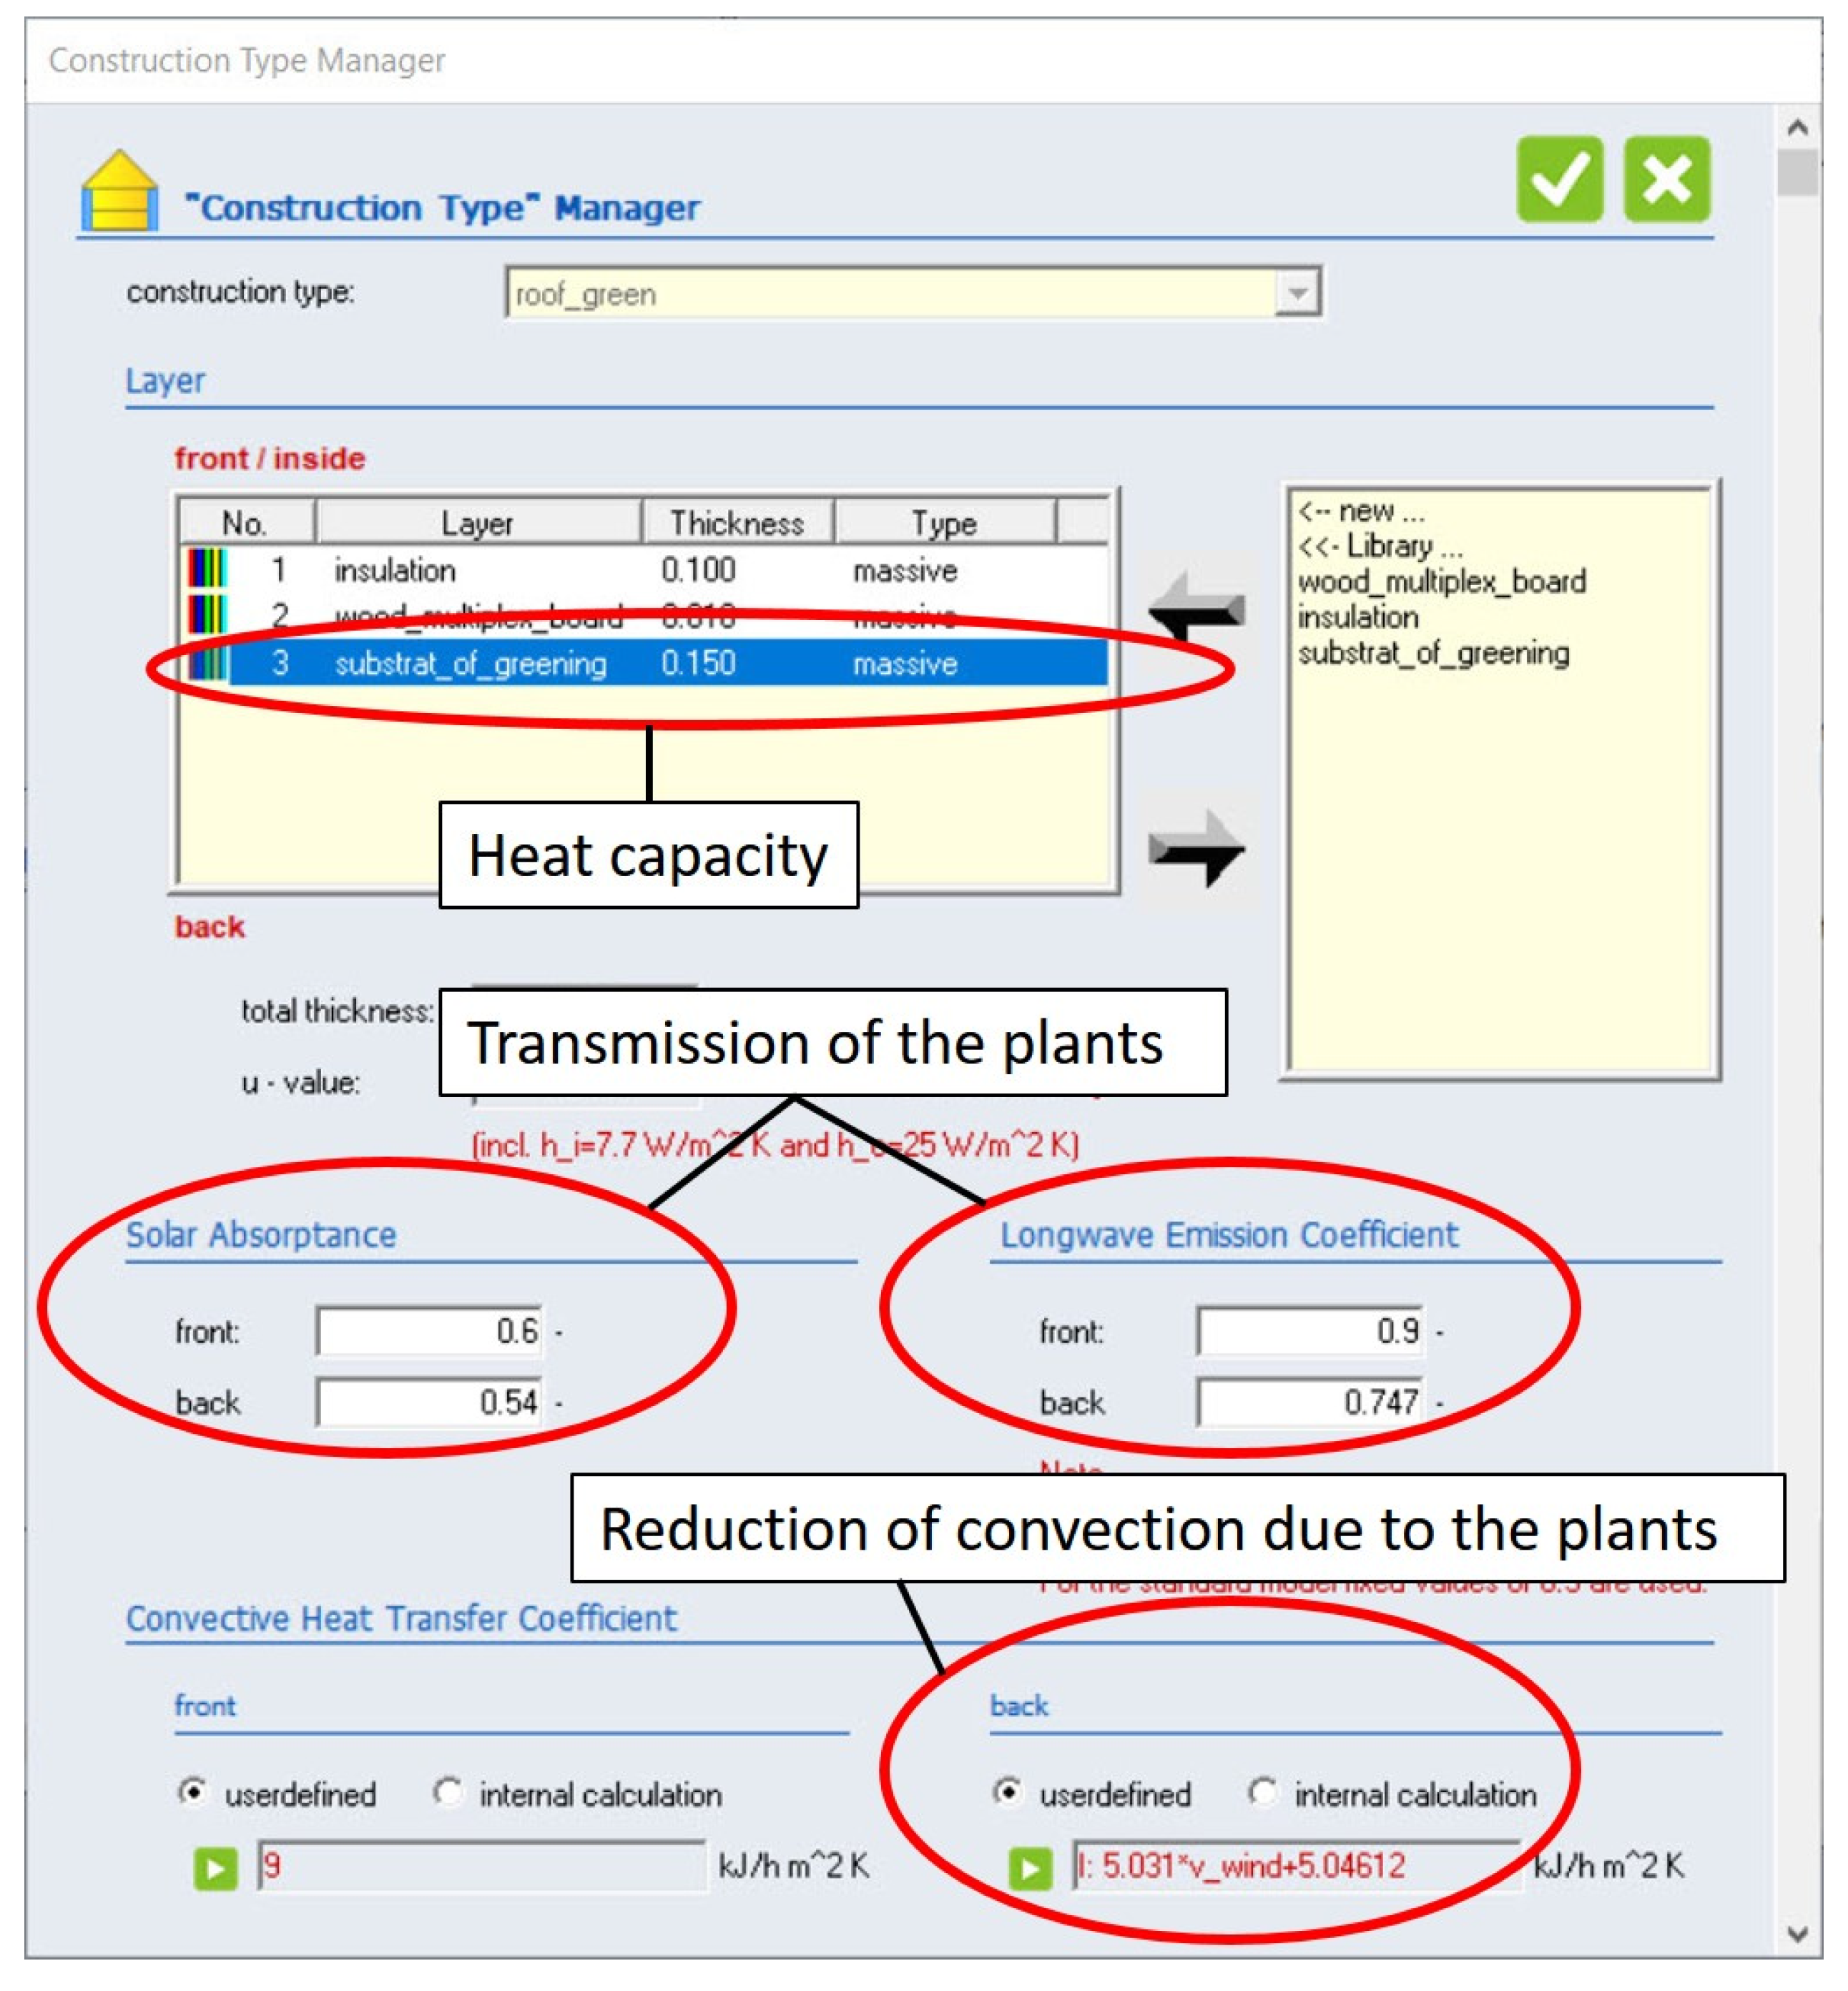
Task: Click the green checkmark accept button
Action: (1558, 179)
